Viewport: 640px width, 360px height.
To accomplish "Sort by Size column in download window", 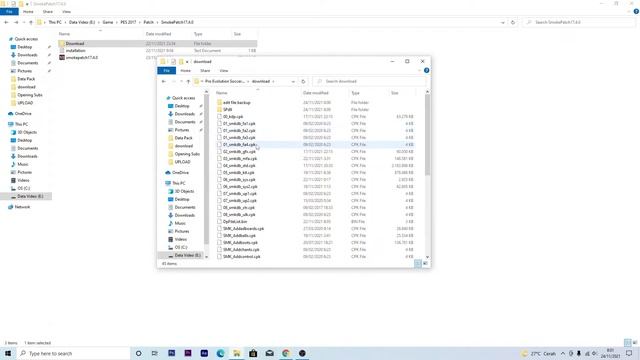I will click(x=395, y=93).
